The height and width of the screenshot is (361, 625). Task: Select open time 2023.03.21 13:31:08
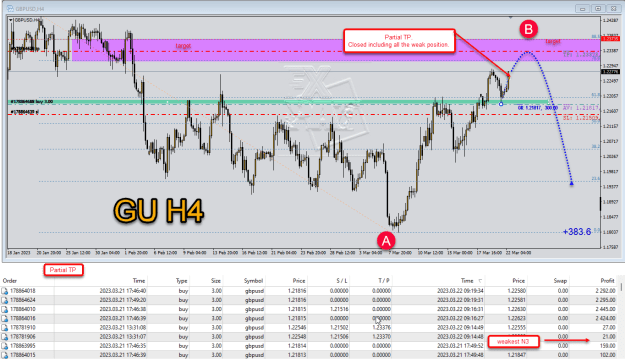coord(123,328)
